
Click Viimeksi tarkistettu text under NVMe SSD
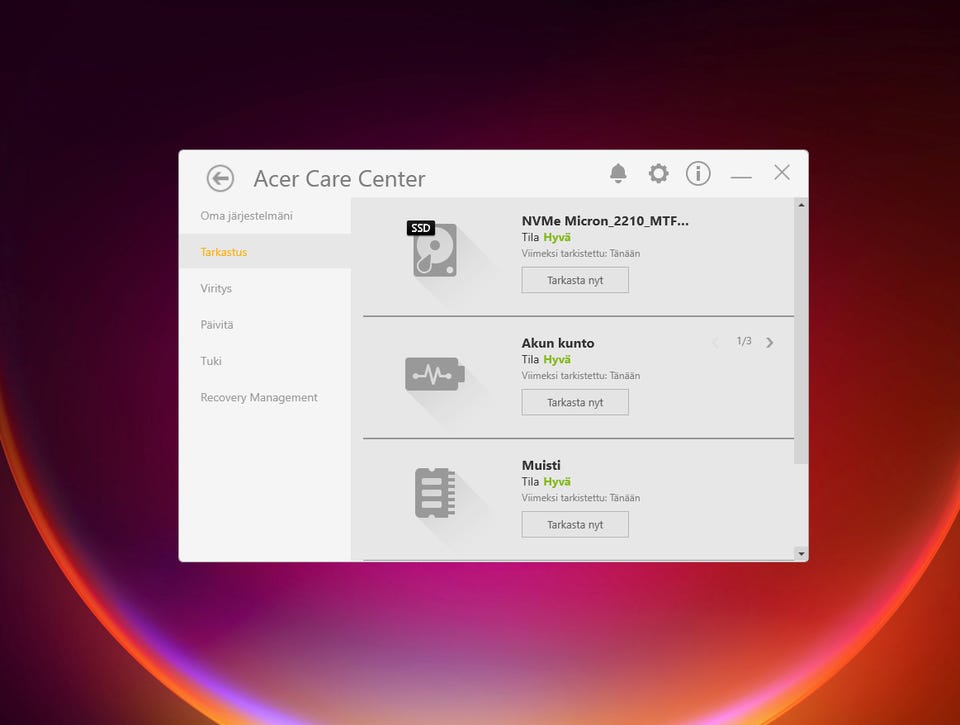coord(580,254)
